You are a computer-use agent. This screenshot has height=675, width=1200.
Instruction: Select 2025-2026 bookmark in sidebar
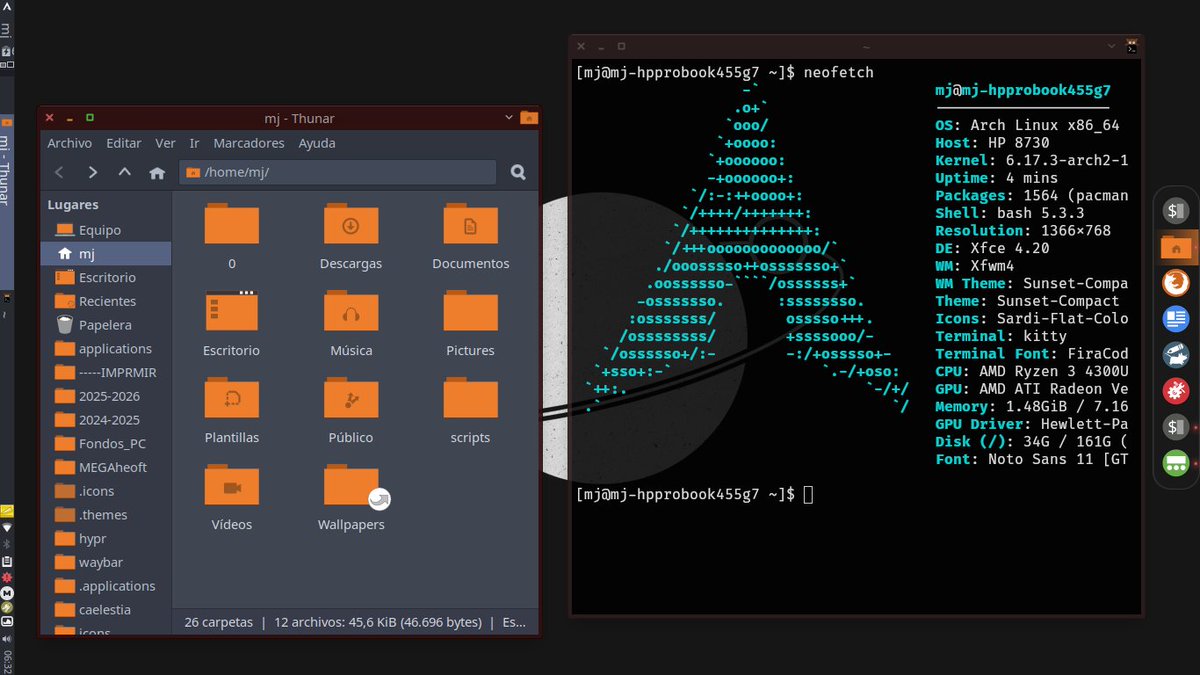point(106,396)
